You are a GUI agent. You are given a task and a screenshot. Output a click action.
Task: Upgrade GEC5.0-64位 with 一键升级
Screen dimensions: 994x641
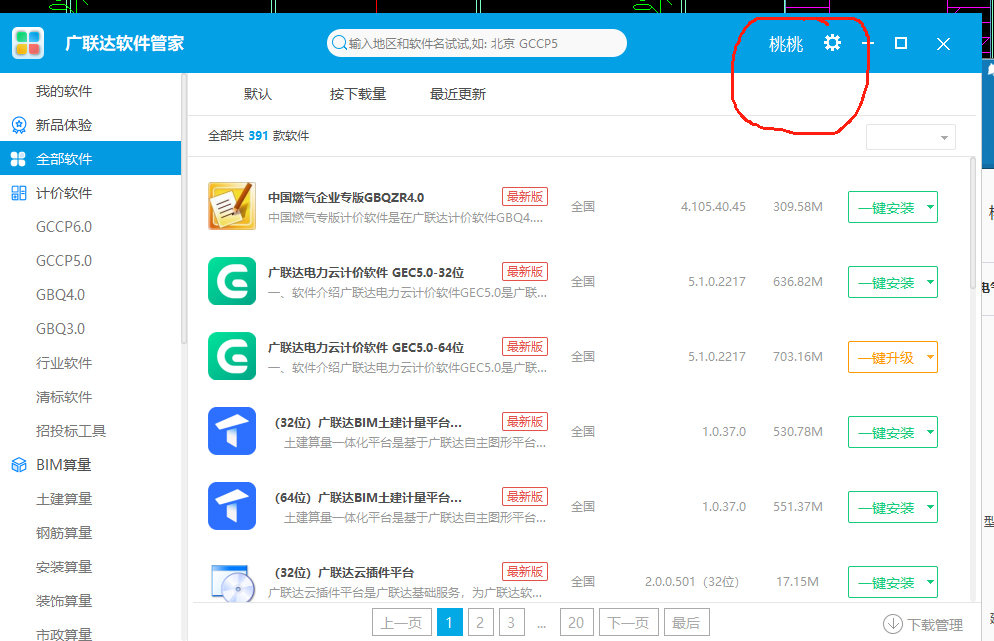point(886,357)
